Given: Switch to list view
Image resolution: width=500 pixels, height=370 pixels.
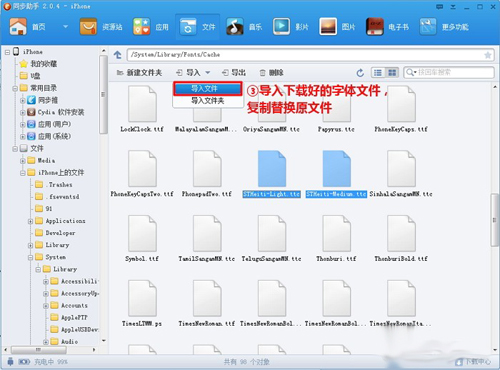Looking at the screenshot, I should coord(378,73).
